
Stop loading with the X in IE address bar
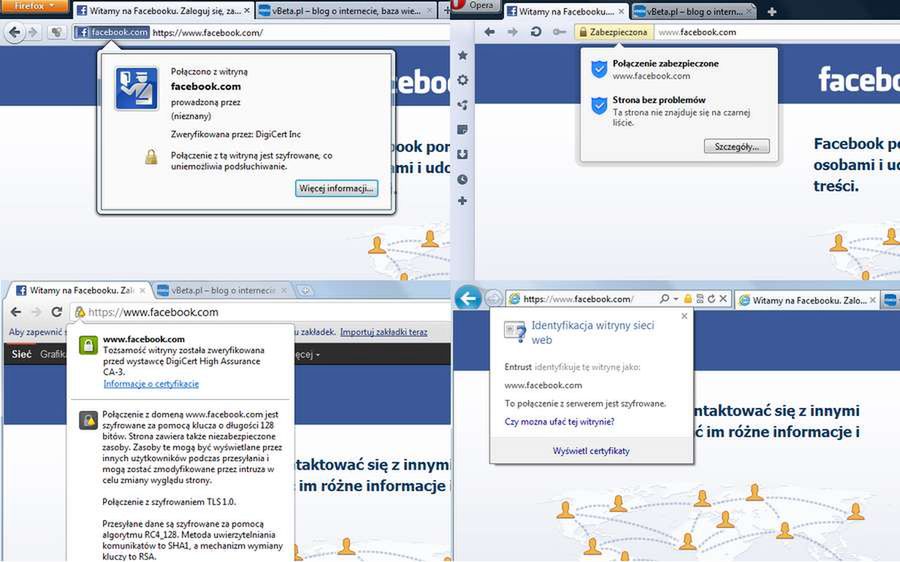pyautogui.click(x=723, y=299)
